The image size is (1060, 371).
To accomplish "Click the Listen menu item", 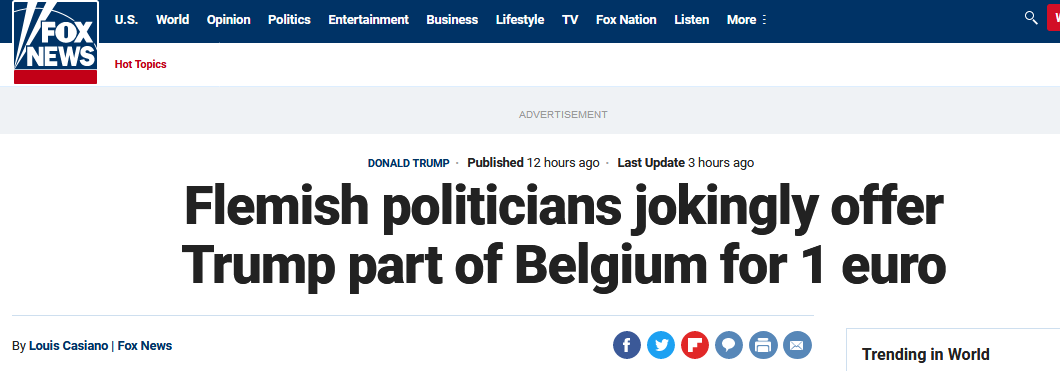I will (x=692, y=20).
